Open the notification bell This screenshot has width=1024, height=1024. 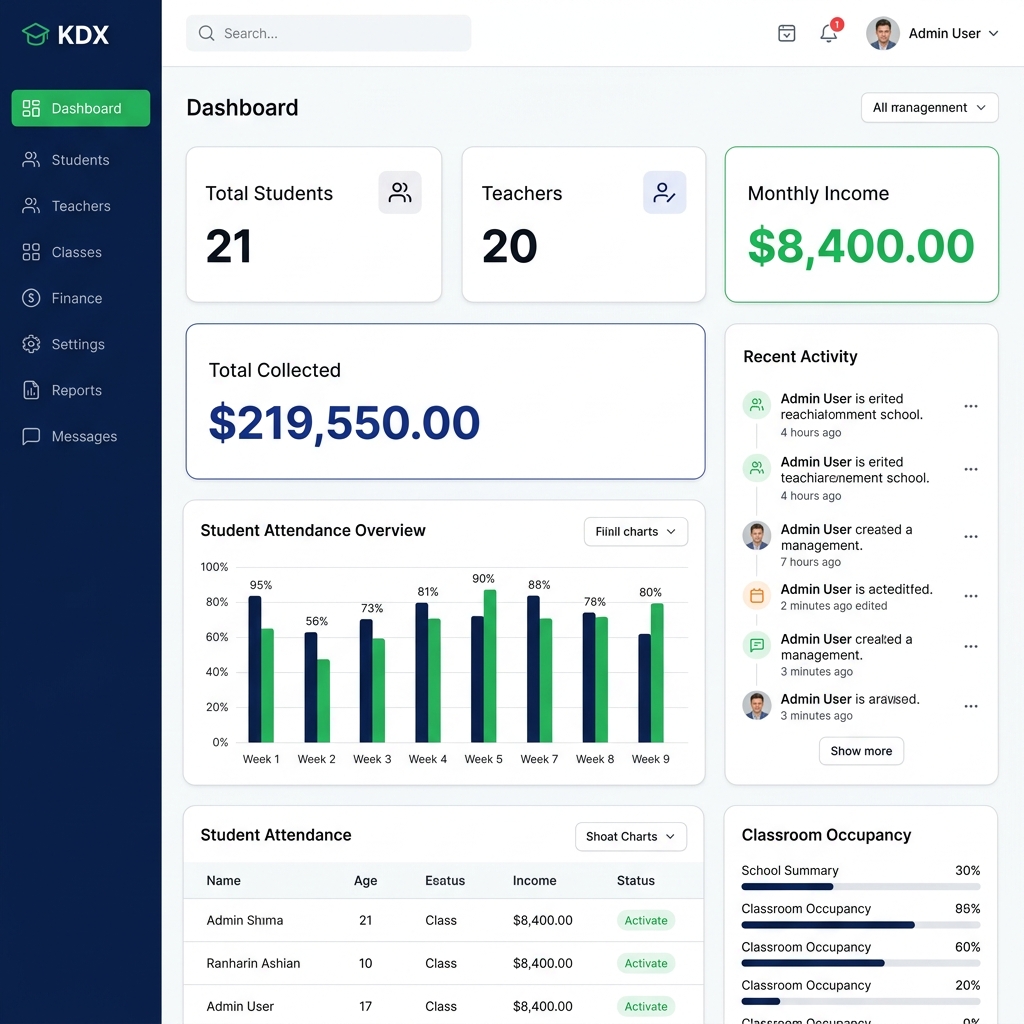pyautogui.click(x=828, y=33)
